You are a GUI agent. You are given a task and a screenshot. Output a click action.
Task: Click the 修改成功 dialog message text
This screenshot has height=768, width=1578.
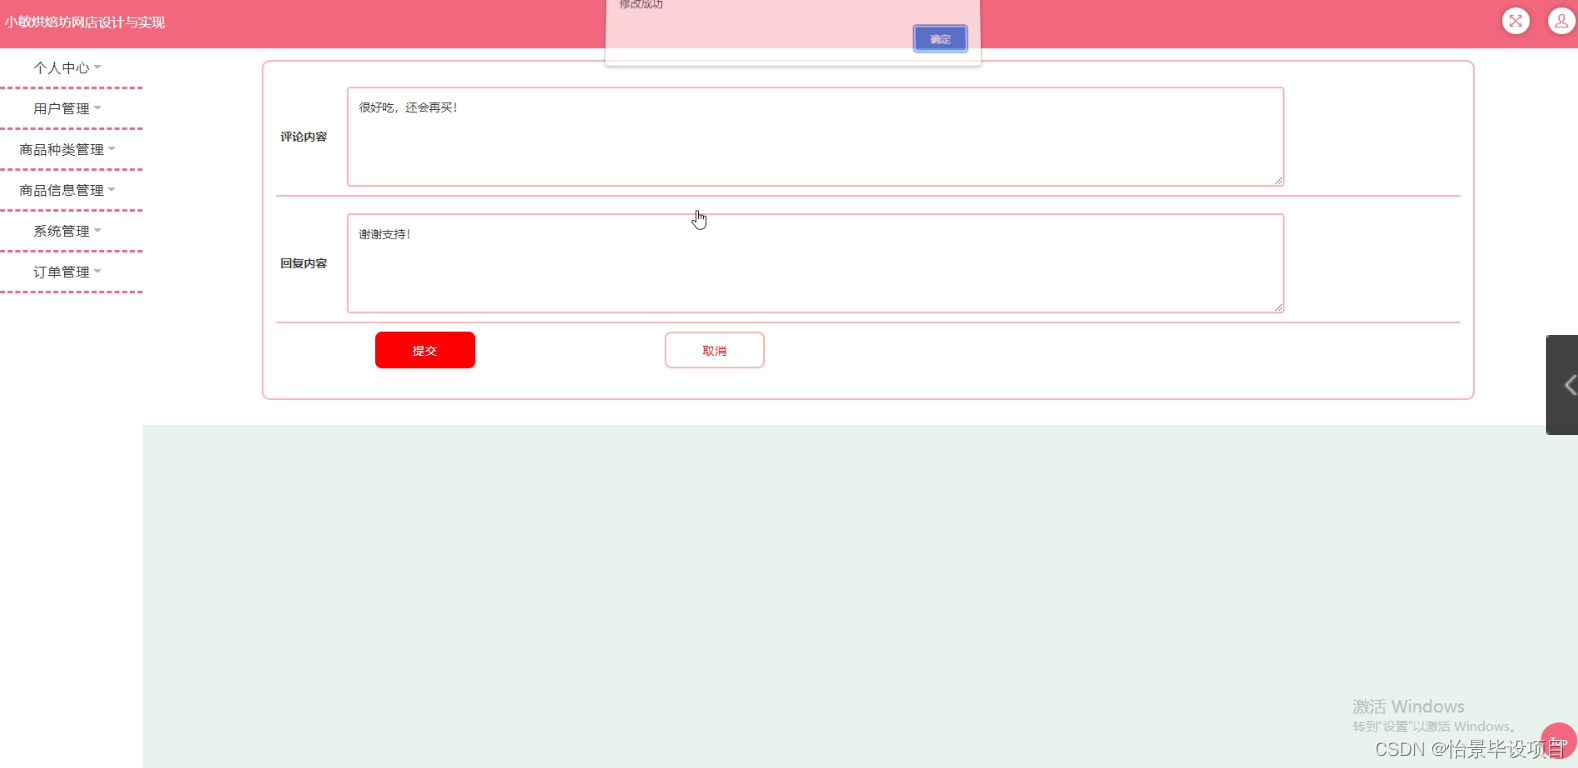click(x=641, y=4)
